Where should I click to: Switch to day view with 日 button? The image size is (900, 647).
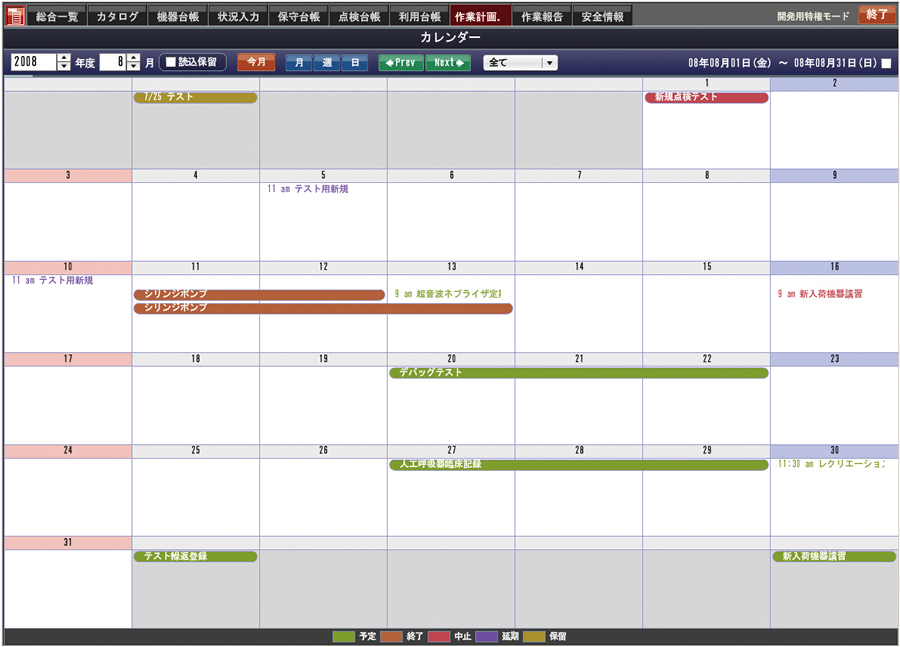(355, 63)
